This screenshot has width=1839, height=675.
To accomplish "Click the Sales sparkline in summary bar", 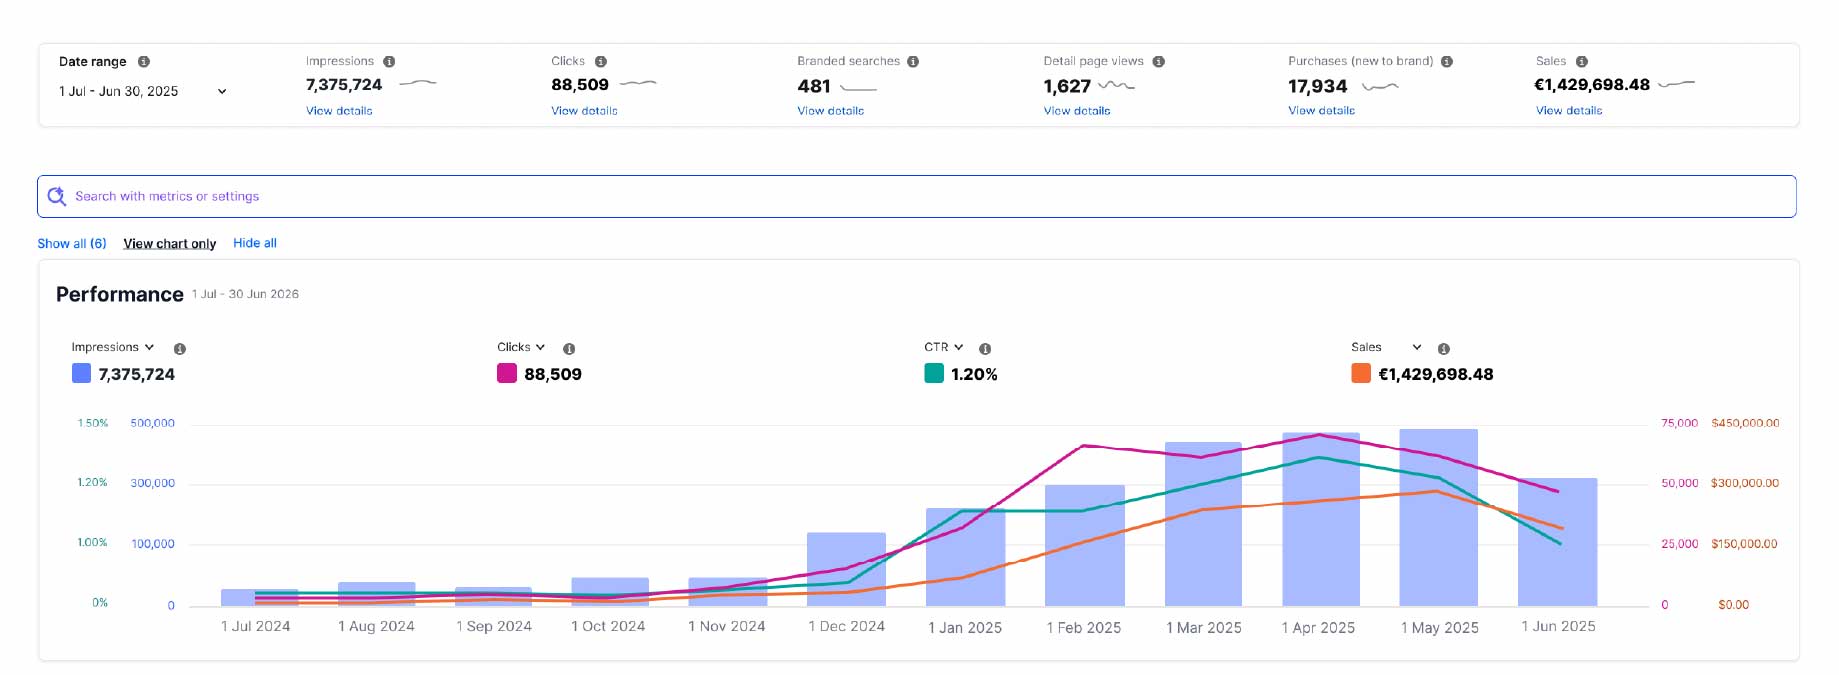I will point(1676,84).
